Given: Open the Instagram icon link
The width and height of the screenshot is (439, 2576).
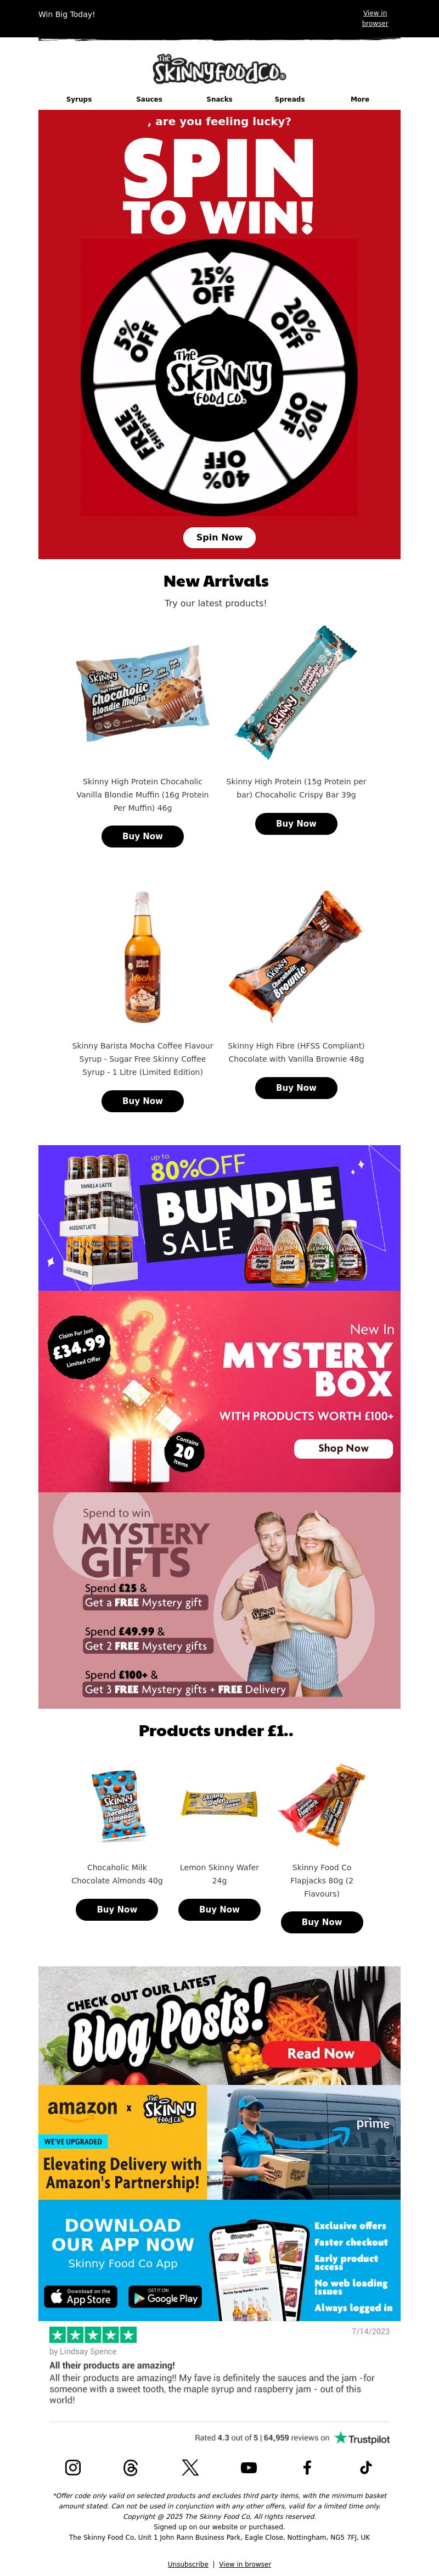Looking at the screenshot, I should tap(73, 2467).
